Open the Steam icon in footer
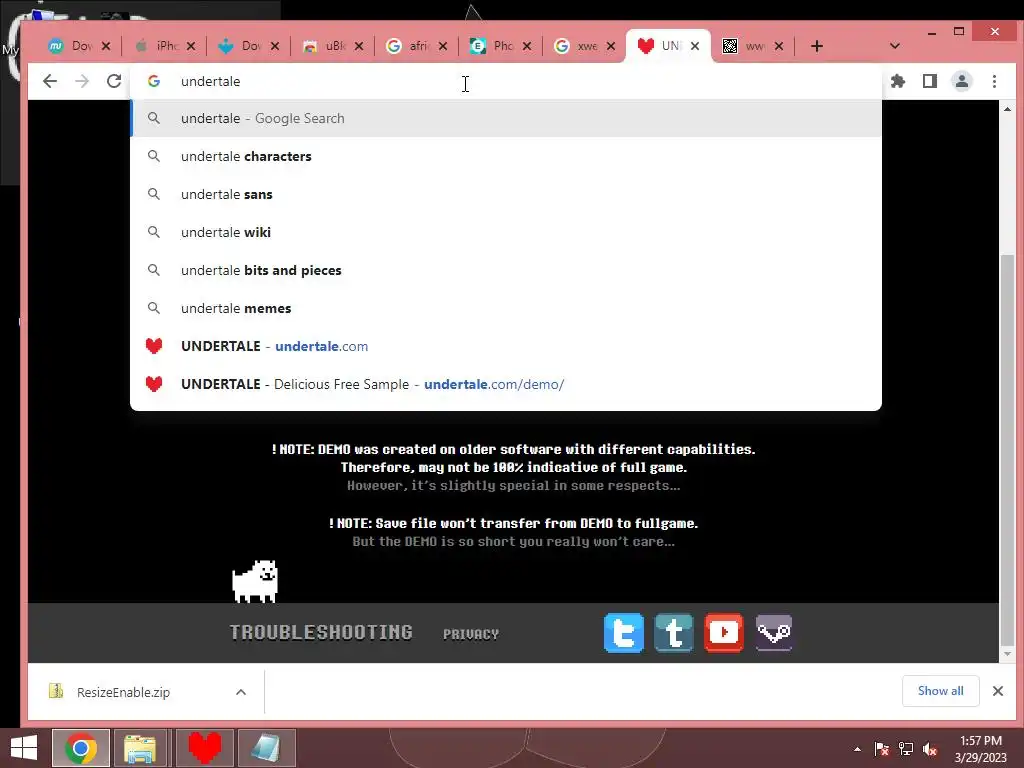1024x768 pixels. (x=774, y=633)
